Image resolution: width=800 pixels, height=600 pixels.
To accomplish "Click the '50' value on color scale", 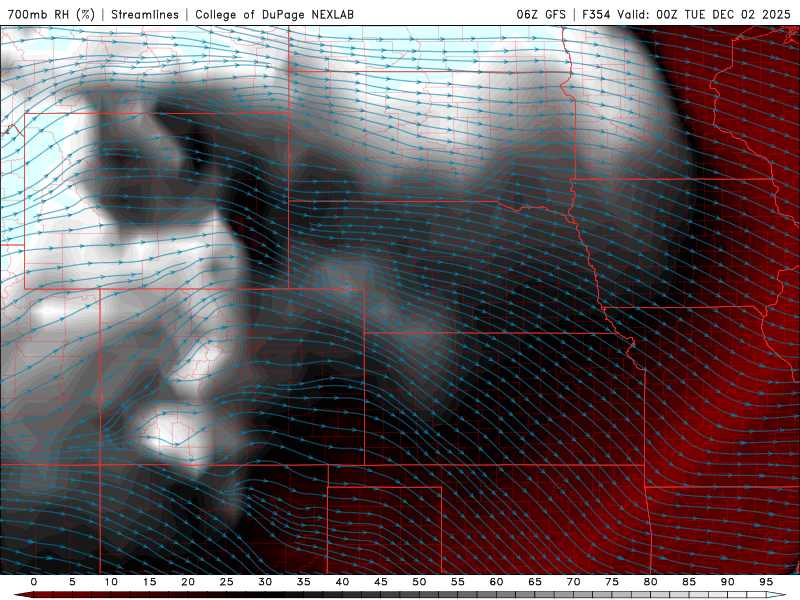I will [419, 582].
